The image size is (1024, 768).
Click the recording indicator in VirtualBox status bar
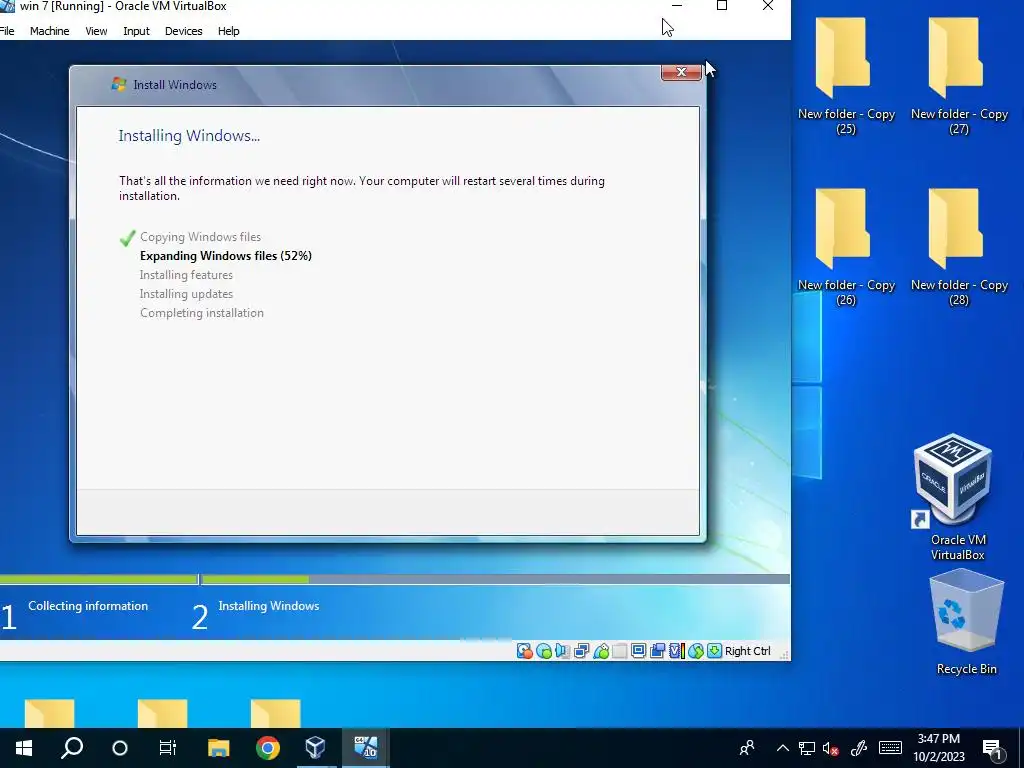658,651
